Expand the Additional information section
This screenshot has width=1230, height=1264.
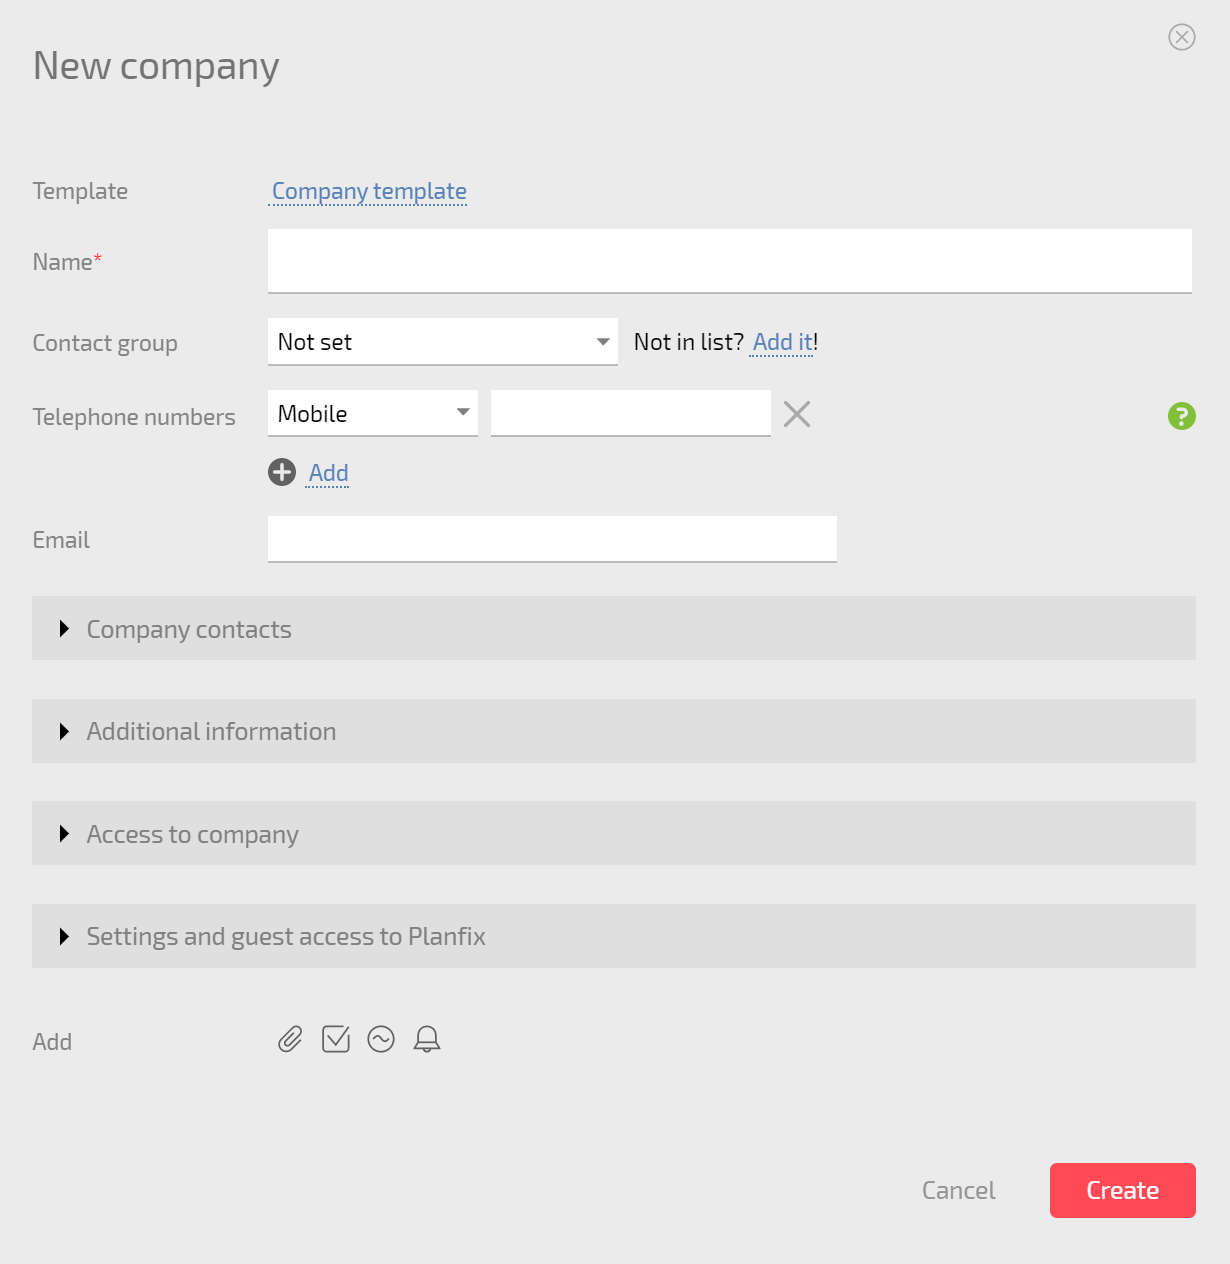614,731
